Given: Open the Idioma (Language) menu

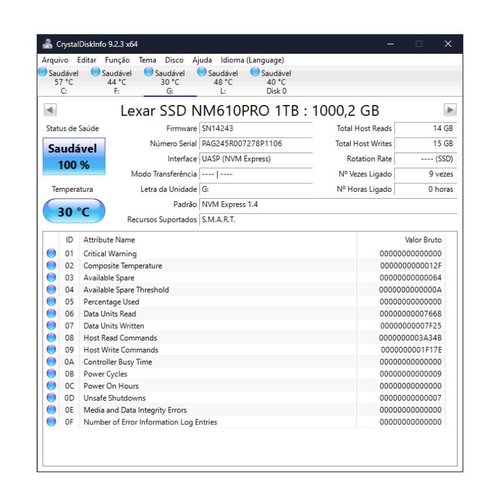Looking at the screenshot, I should (x=252, y=60).
